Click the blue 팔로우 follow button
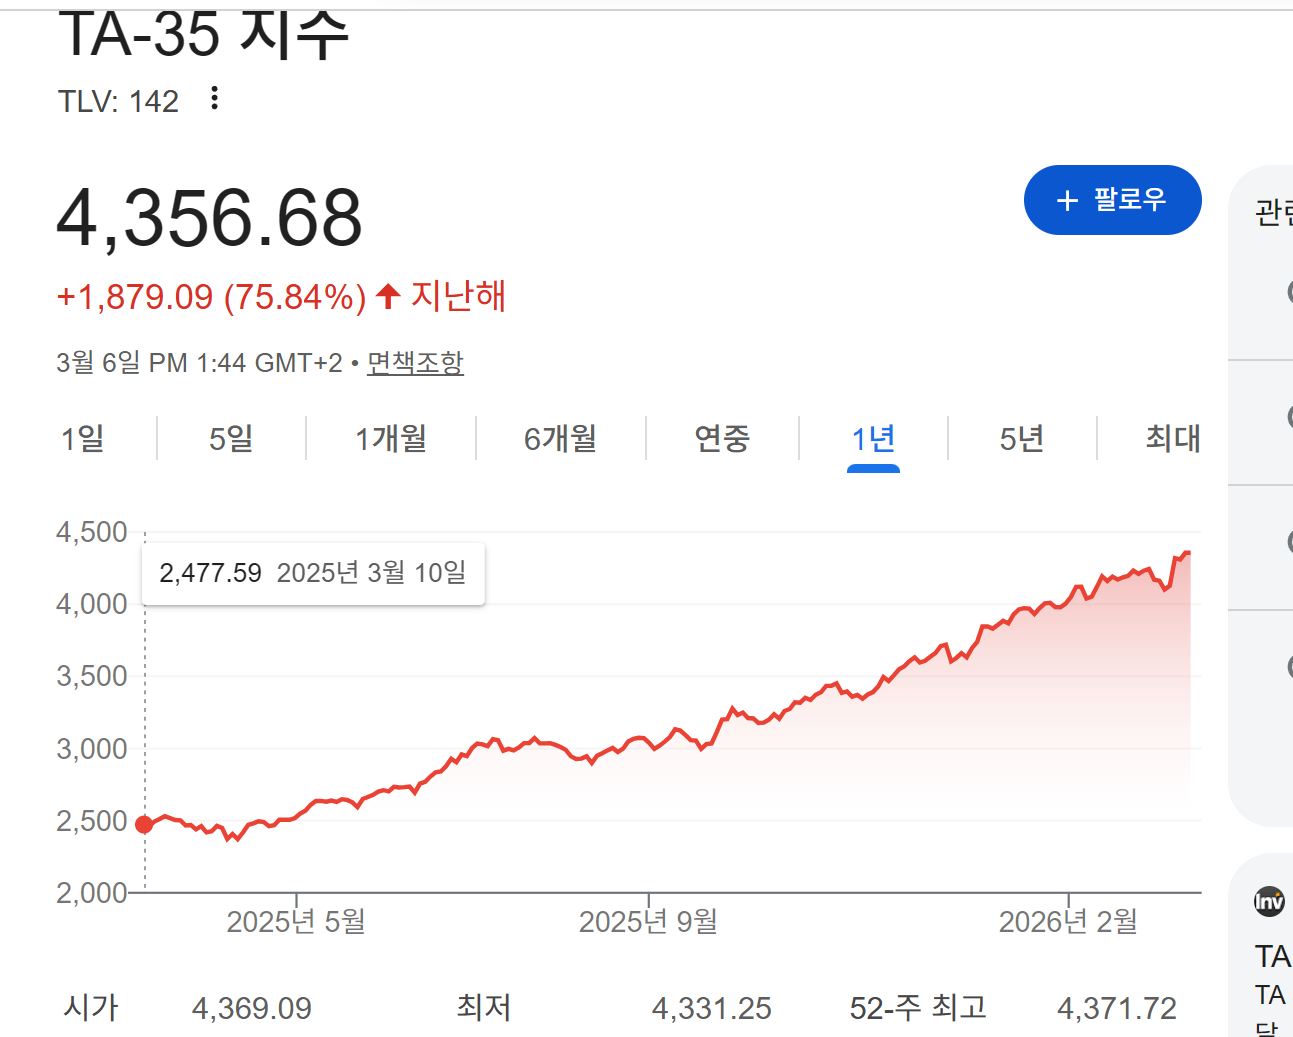Screen dimensions: 1293x1037 pos(1112,200)
